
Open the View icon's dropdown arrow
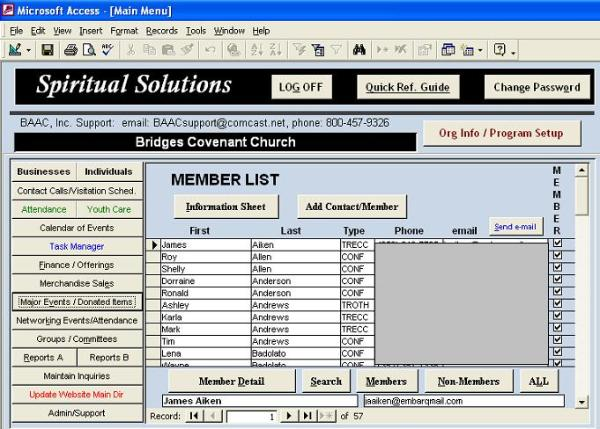[x=29, y=50]
